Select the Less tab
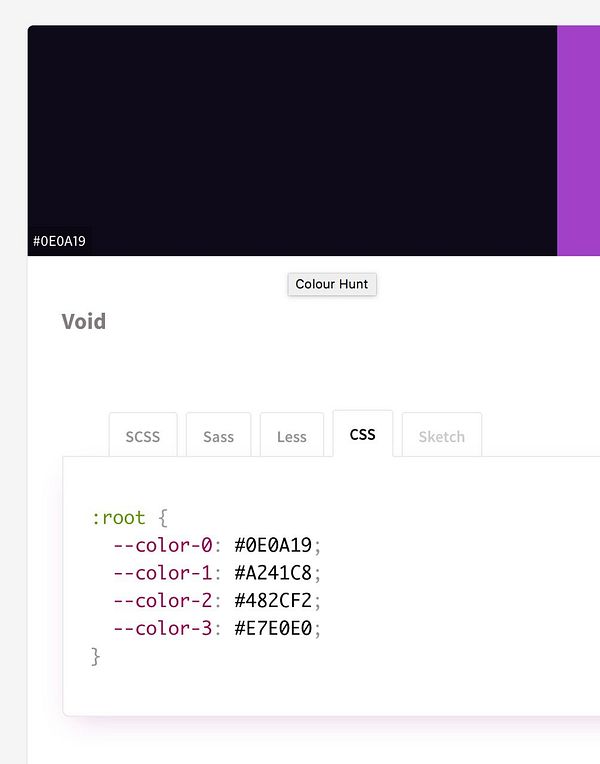Screen dimensions: 600x764 pyautogui.click(x=292, y=436)
